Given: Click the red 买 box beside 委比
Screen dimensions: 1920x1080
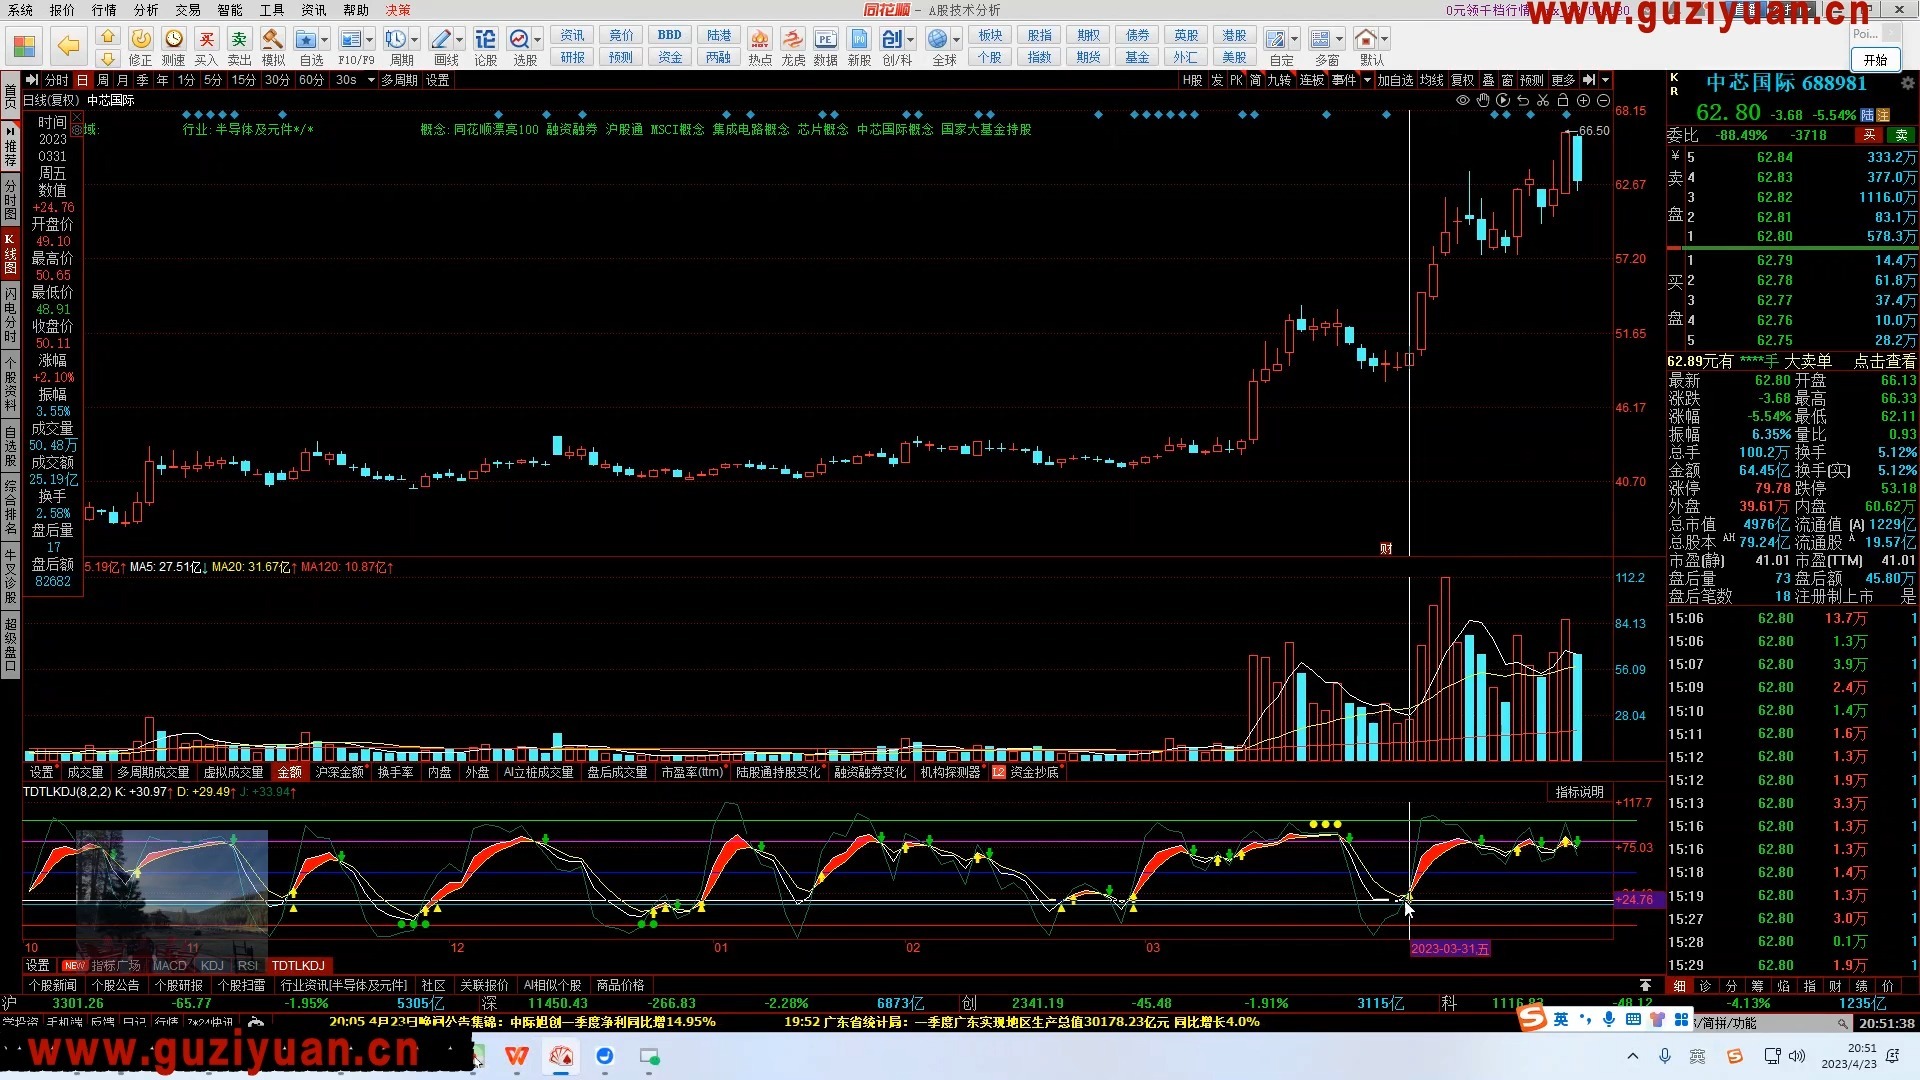Looking at the screenshot, I should 1868,135.
